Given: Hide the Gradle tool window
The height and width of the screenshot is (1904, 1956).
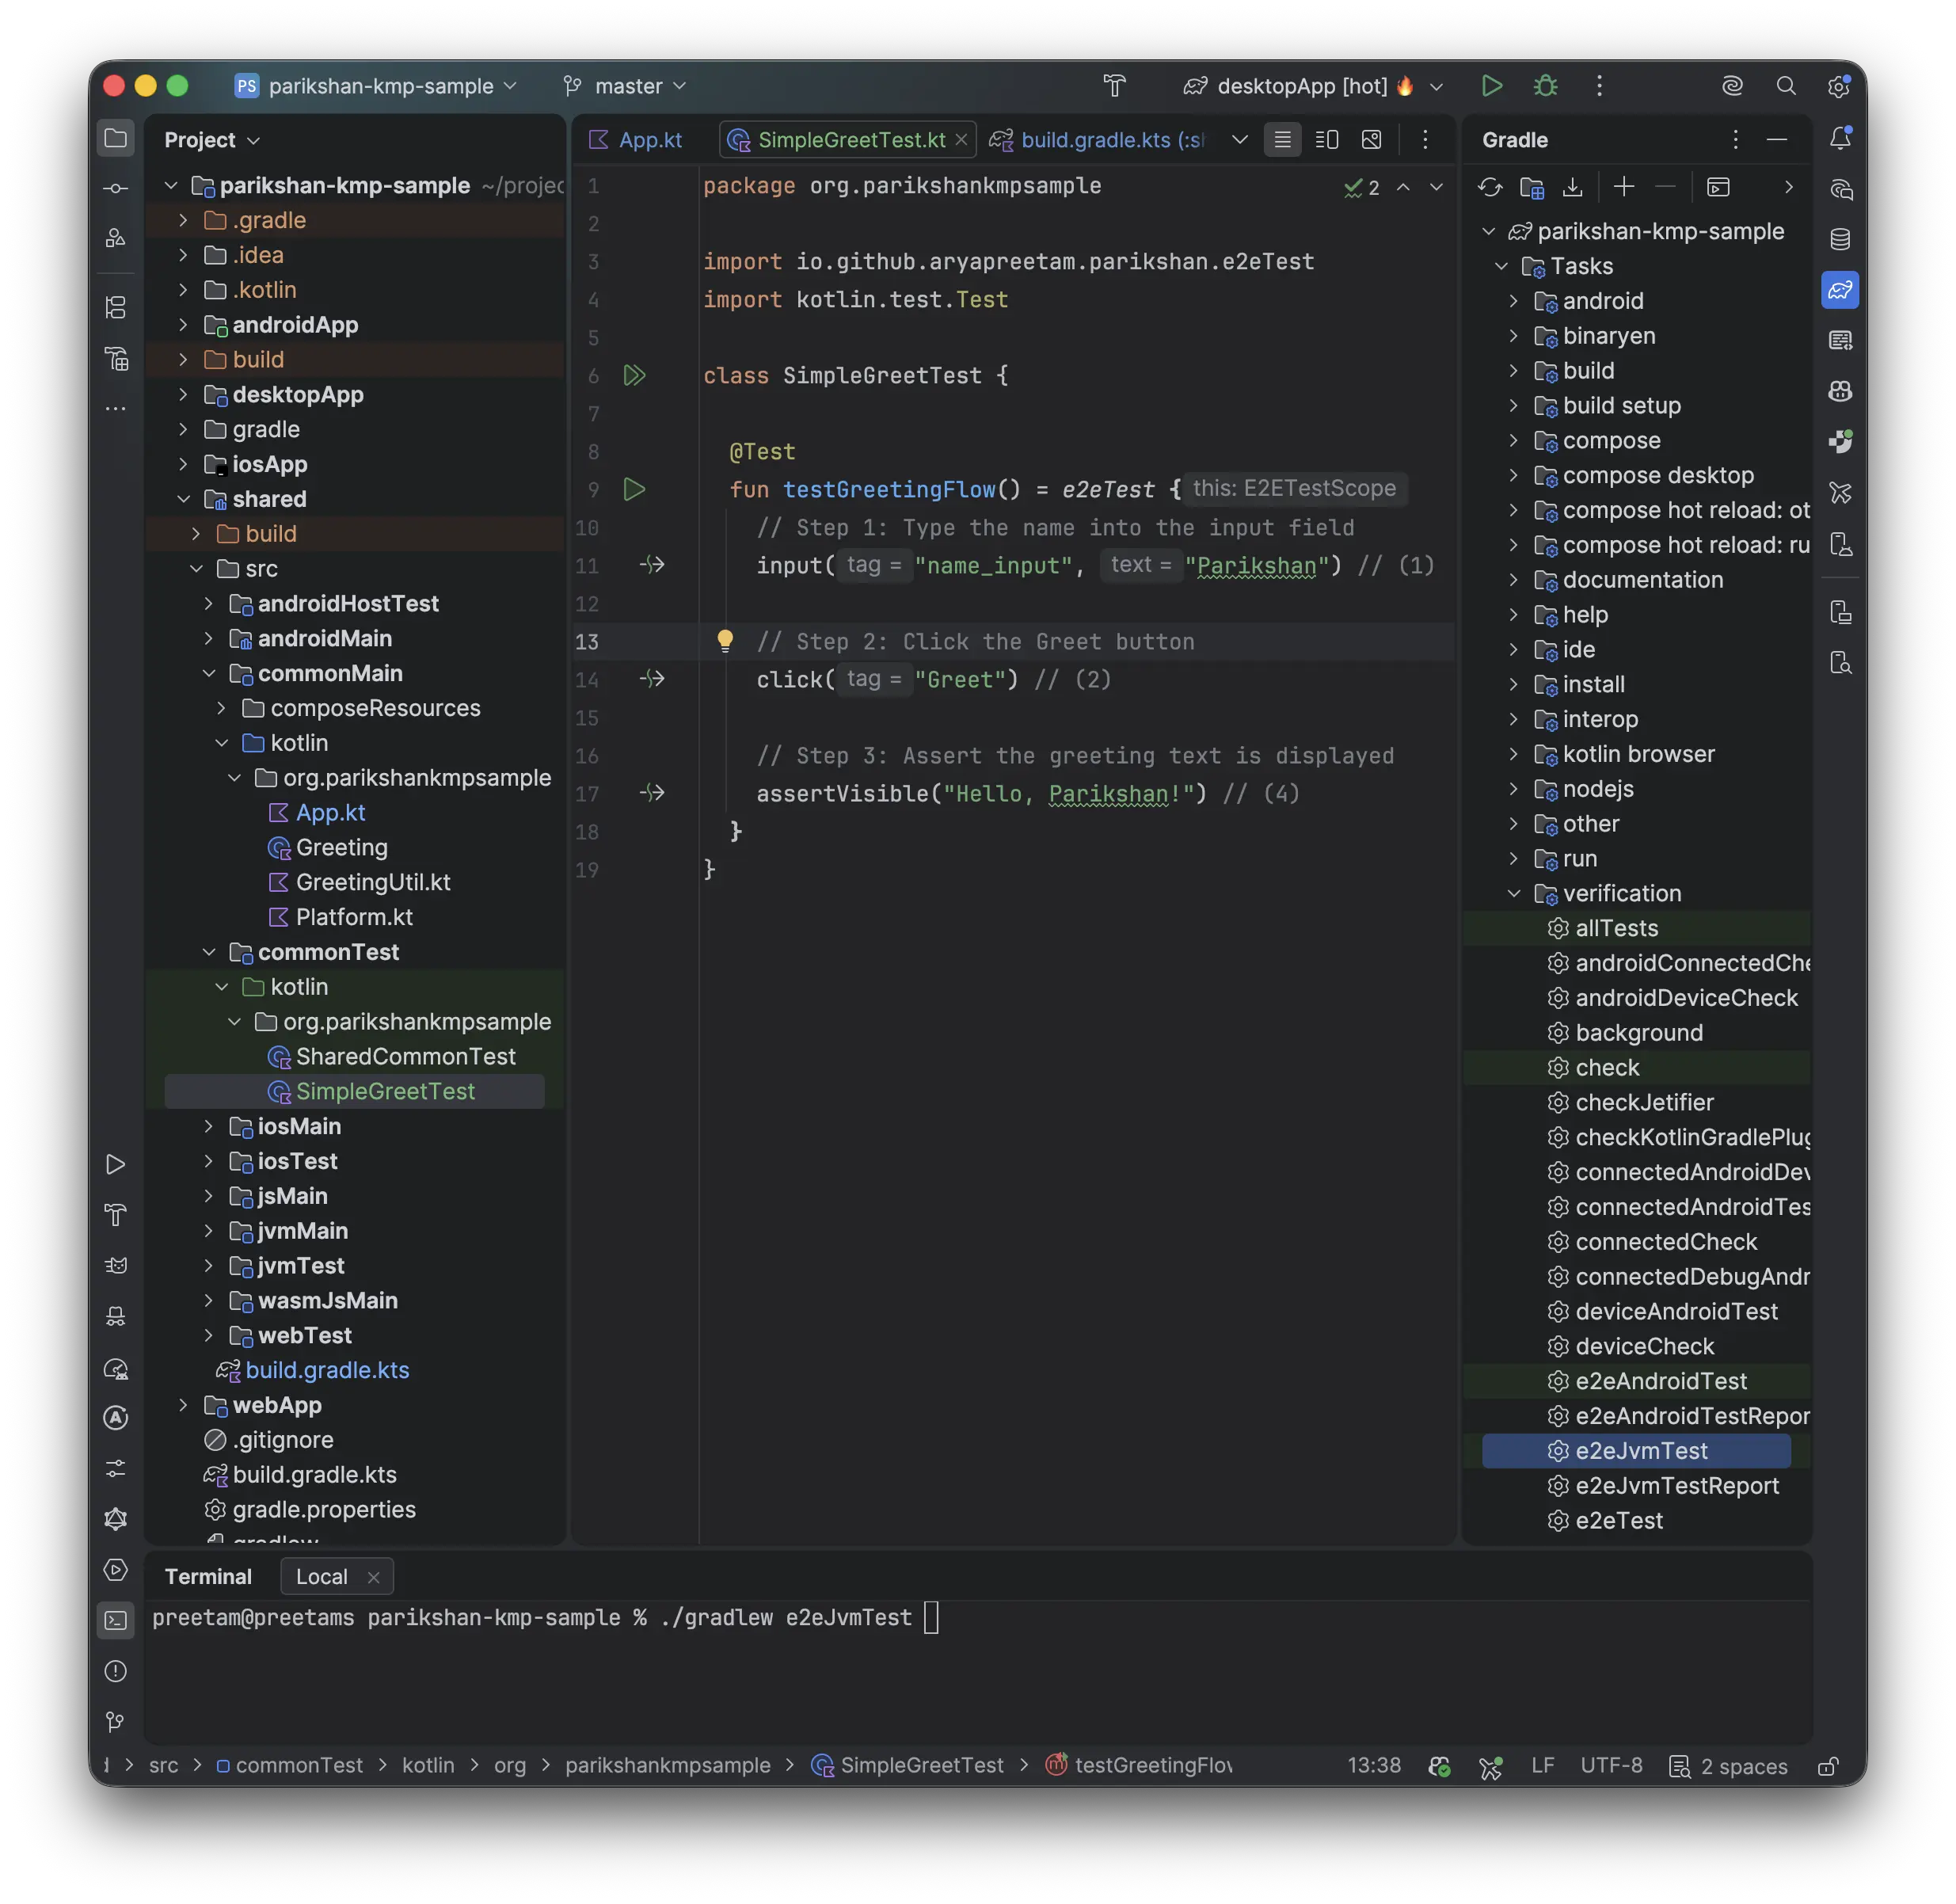Looking at the screenshot, I should 1776,140.
